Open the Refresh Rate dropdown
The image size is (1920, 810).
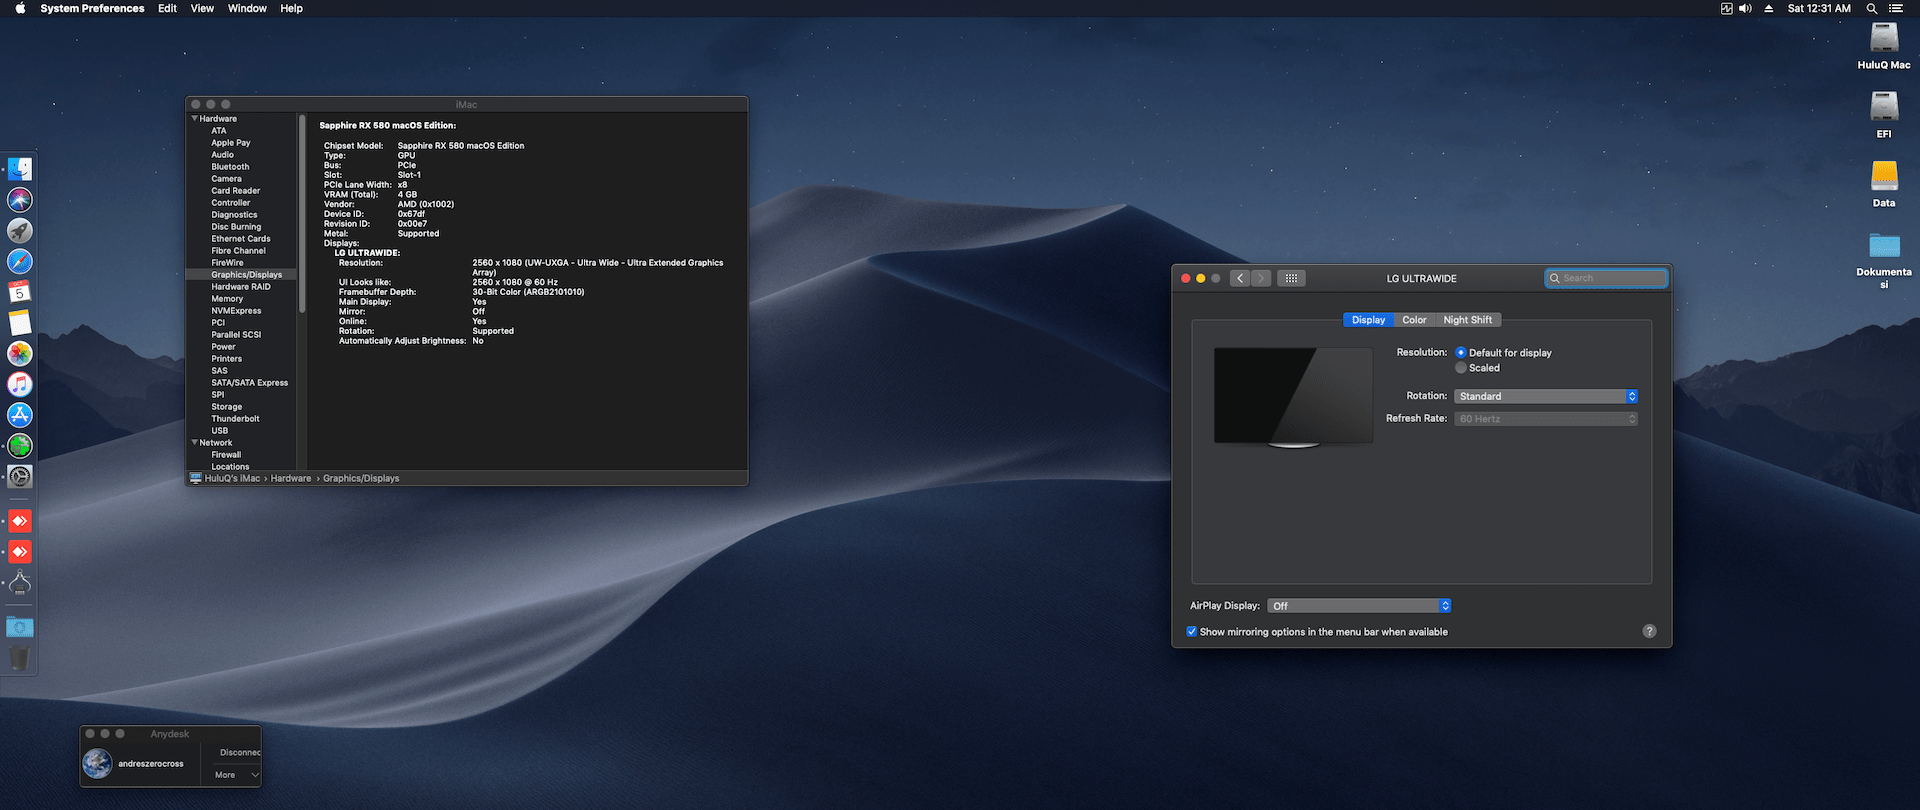coord(1546,419)
